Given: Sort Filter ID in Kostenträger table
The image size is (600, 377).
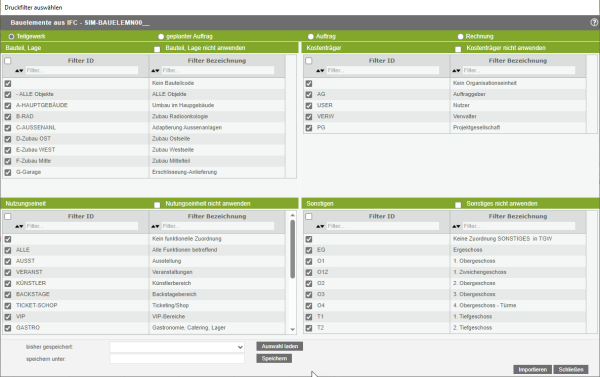Looking at the screenshot, I should click(320, 70).
